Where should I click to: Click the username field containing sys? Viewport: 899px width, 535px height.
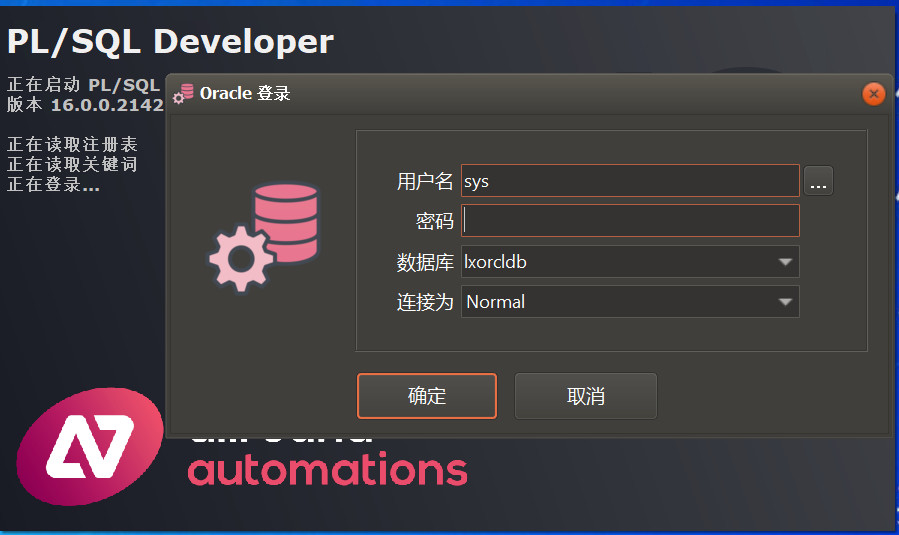630,181
